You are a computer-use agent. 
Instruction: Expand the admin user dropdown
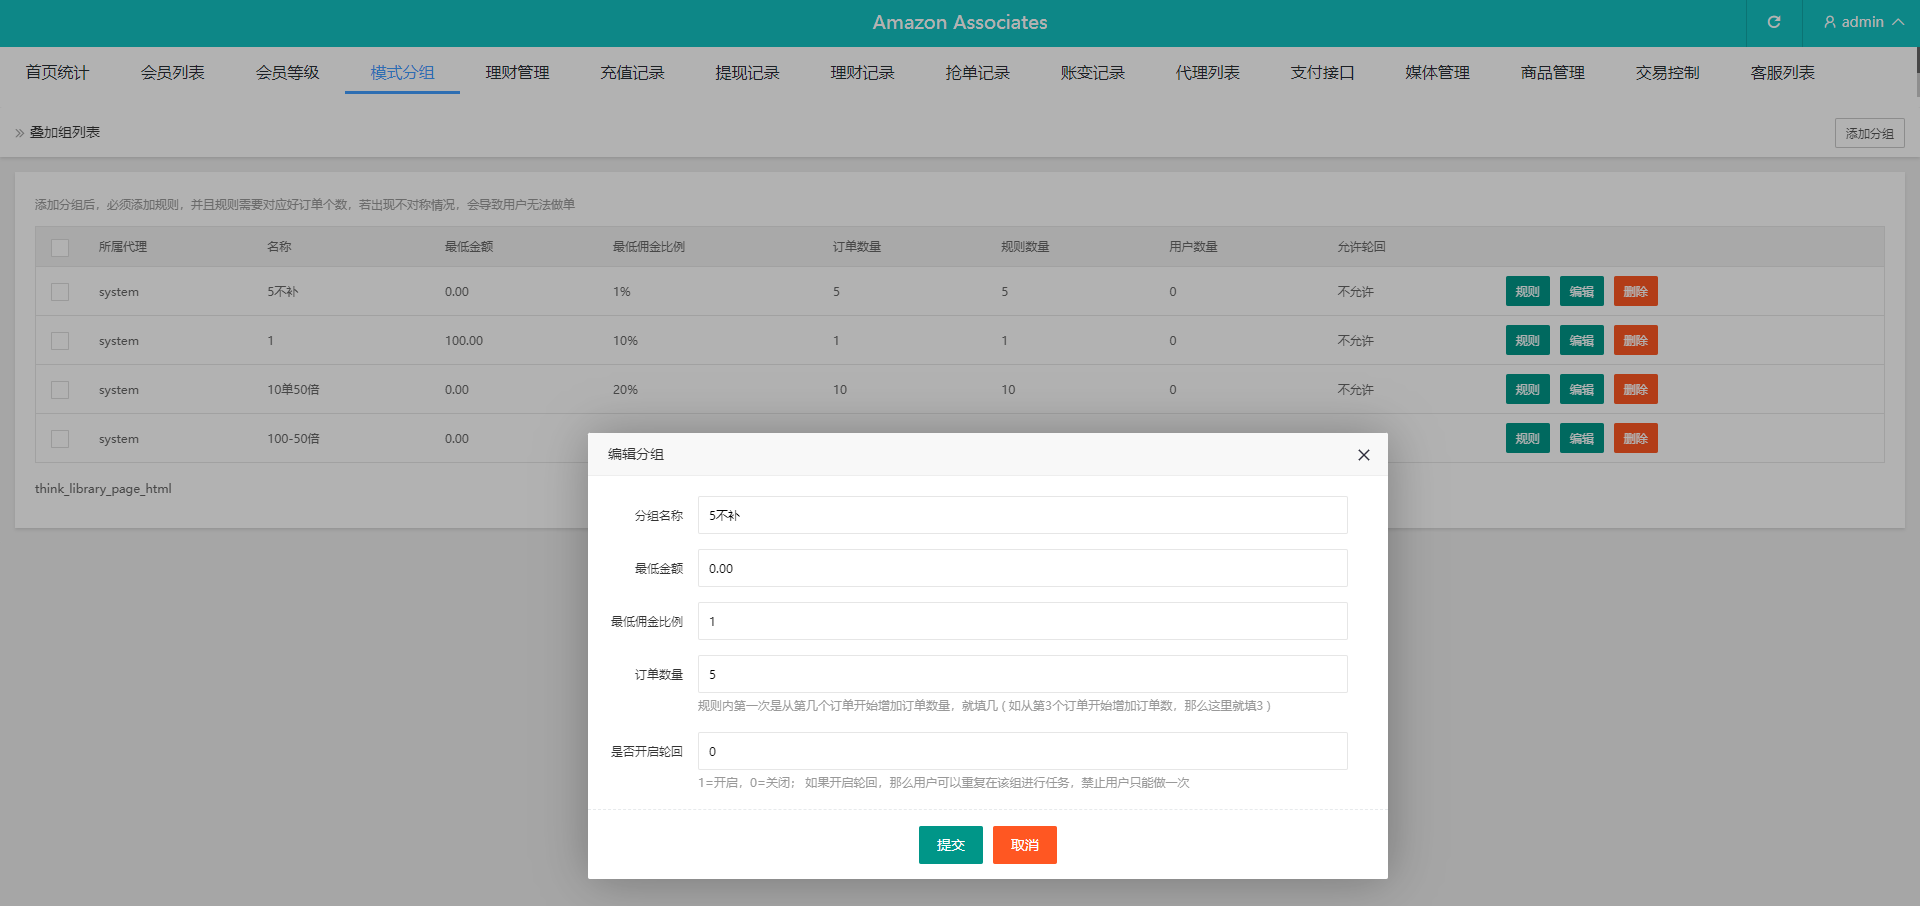click(1862, 22)
